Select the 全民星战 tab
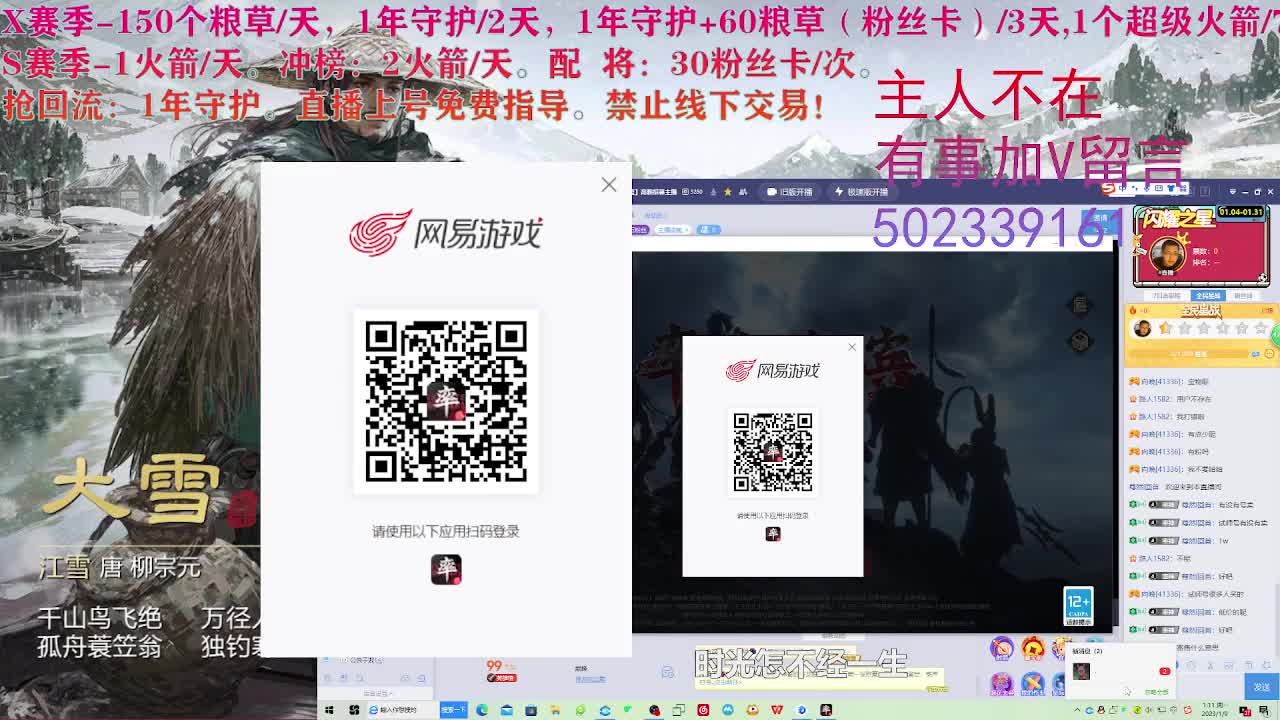 pyautogui.click(x=1209, y=296)
